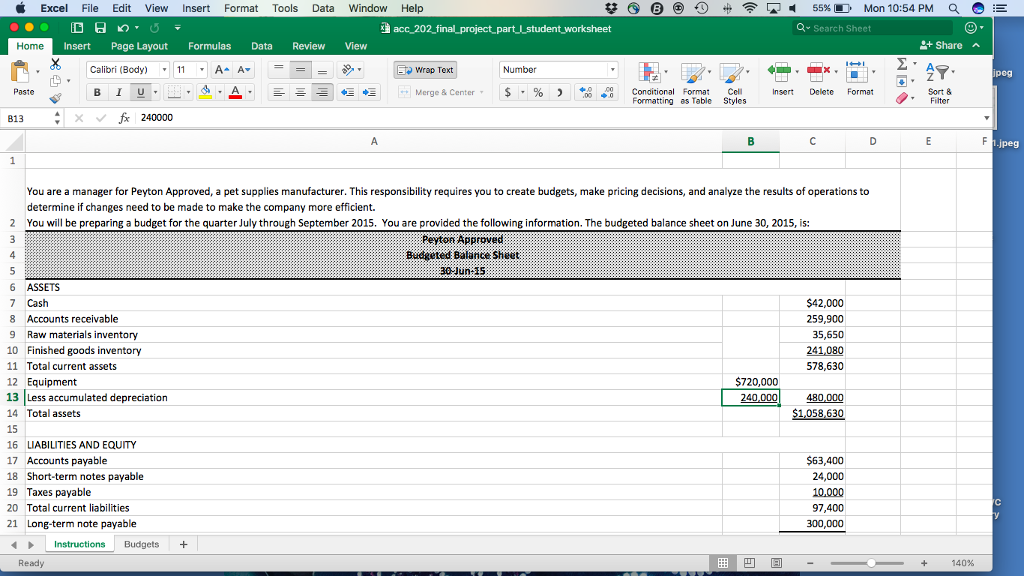This screenshot has height=576, width=1024.
Task: Click the Share button
Action: click(940, 46)
